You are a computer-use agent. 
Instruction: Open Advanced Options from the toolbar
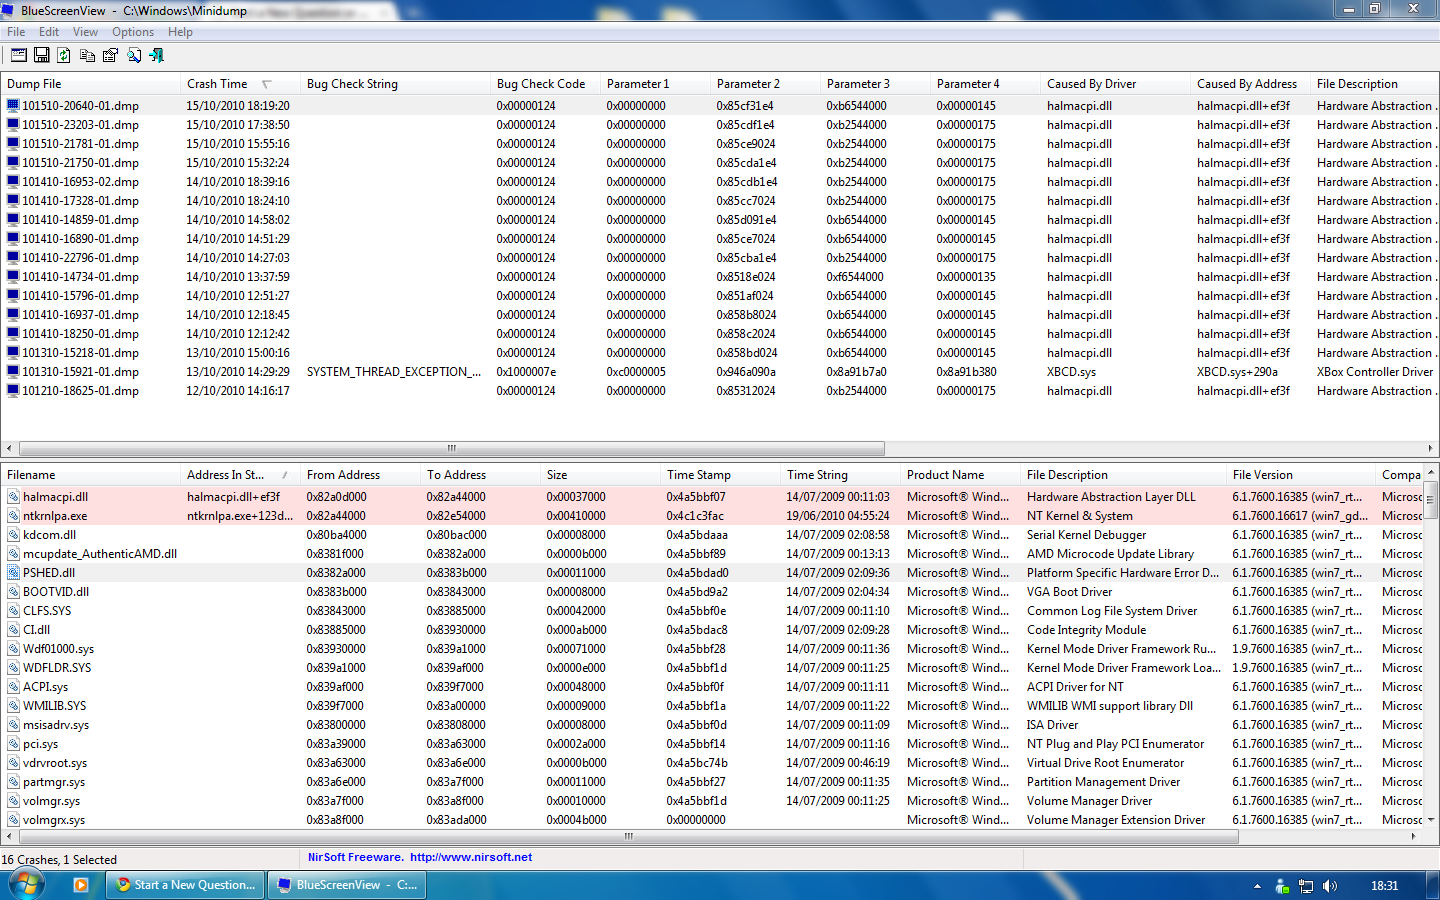click(x=19, y=55)
